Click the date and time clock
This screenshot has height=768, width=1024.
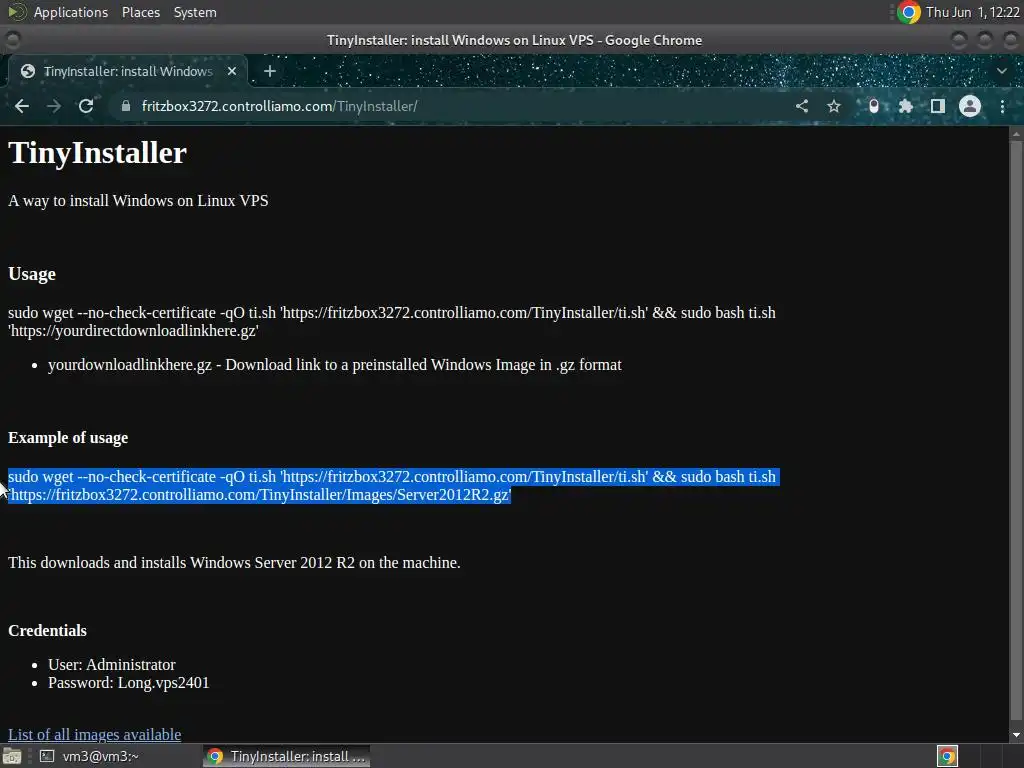pyautogui.click(x=972, y=12)
